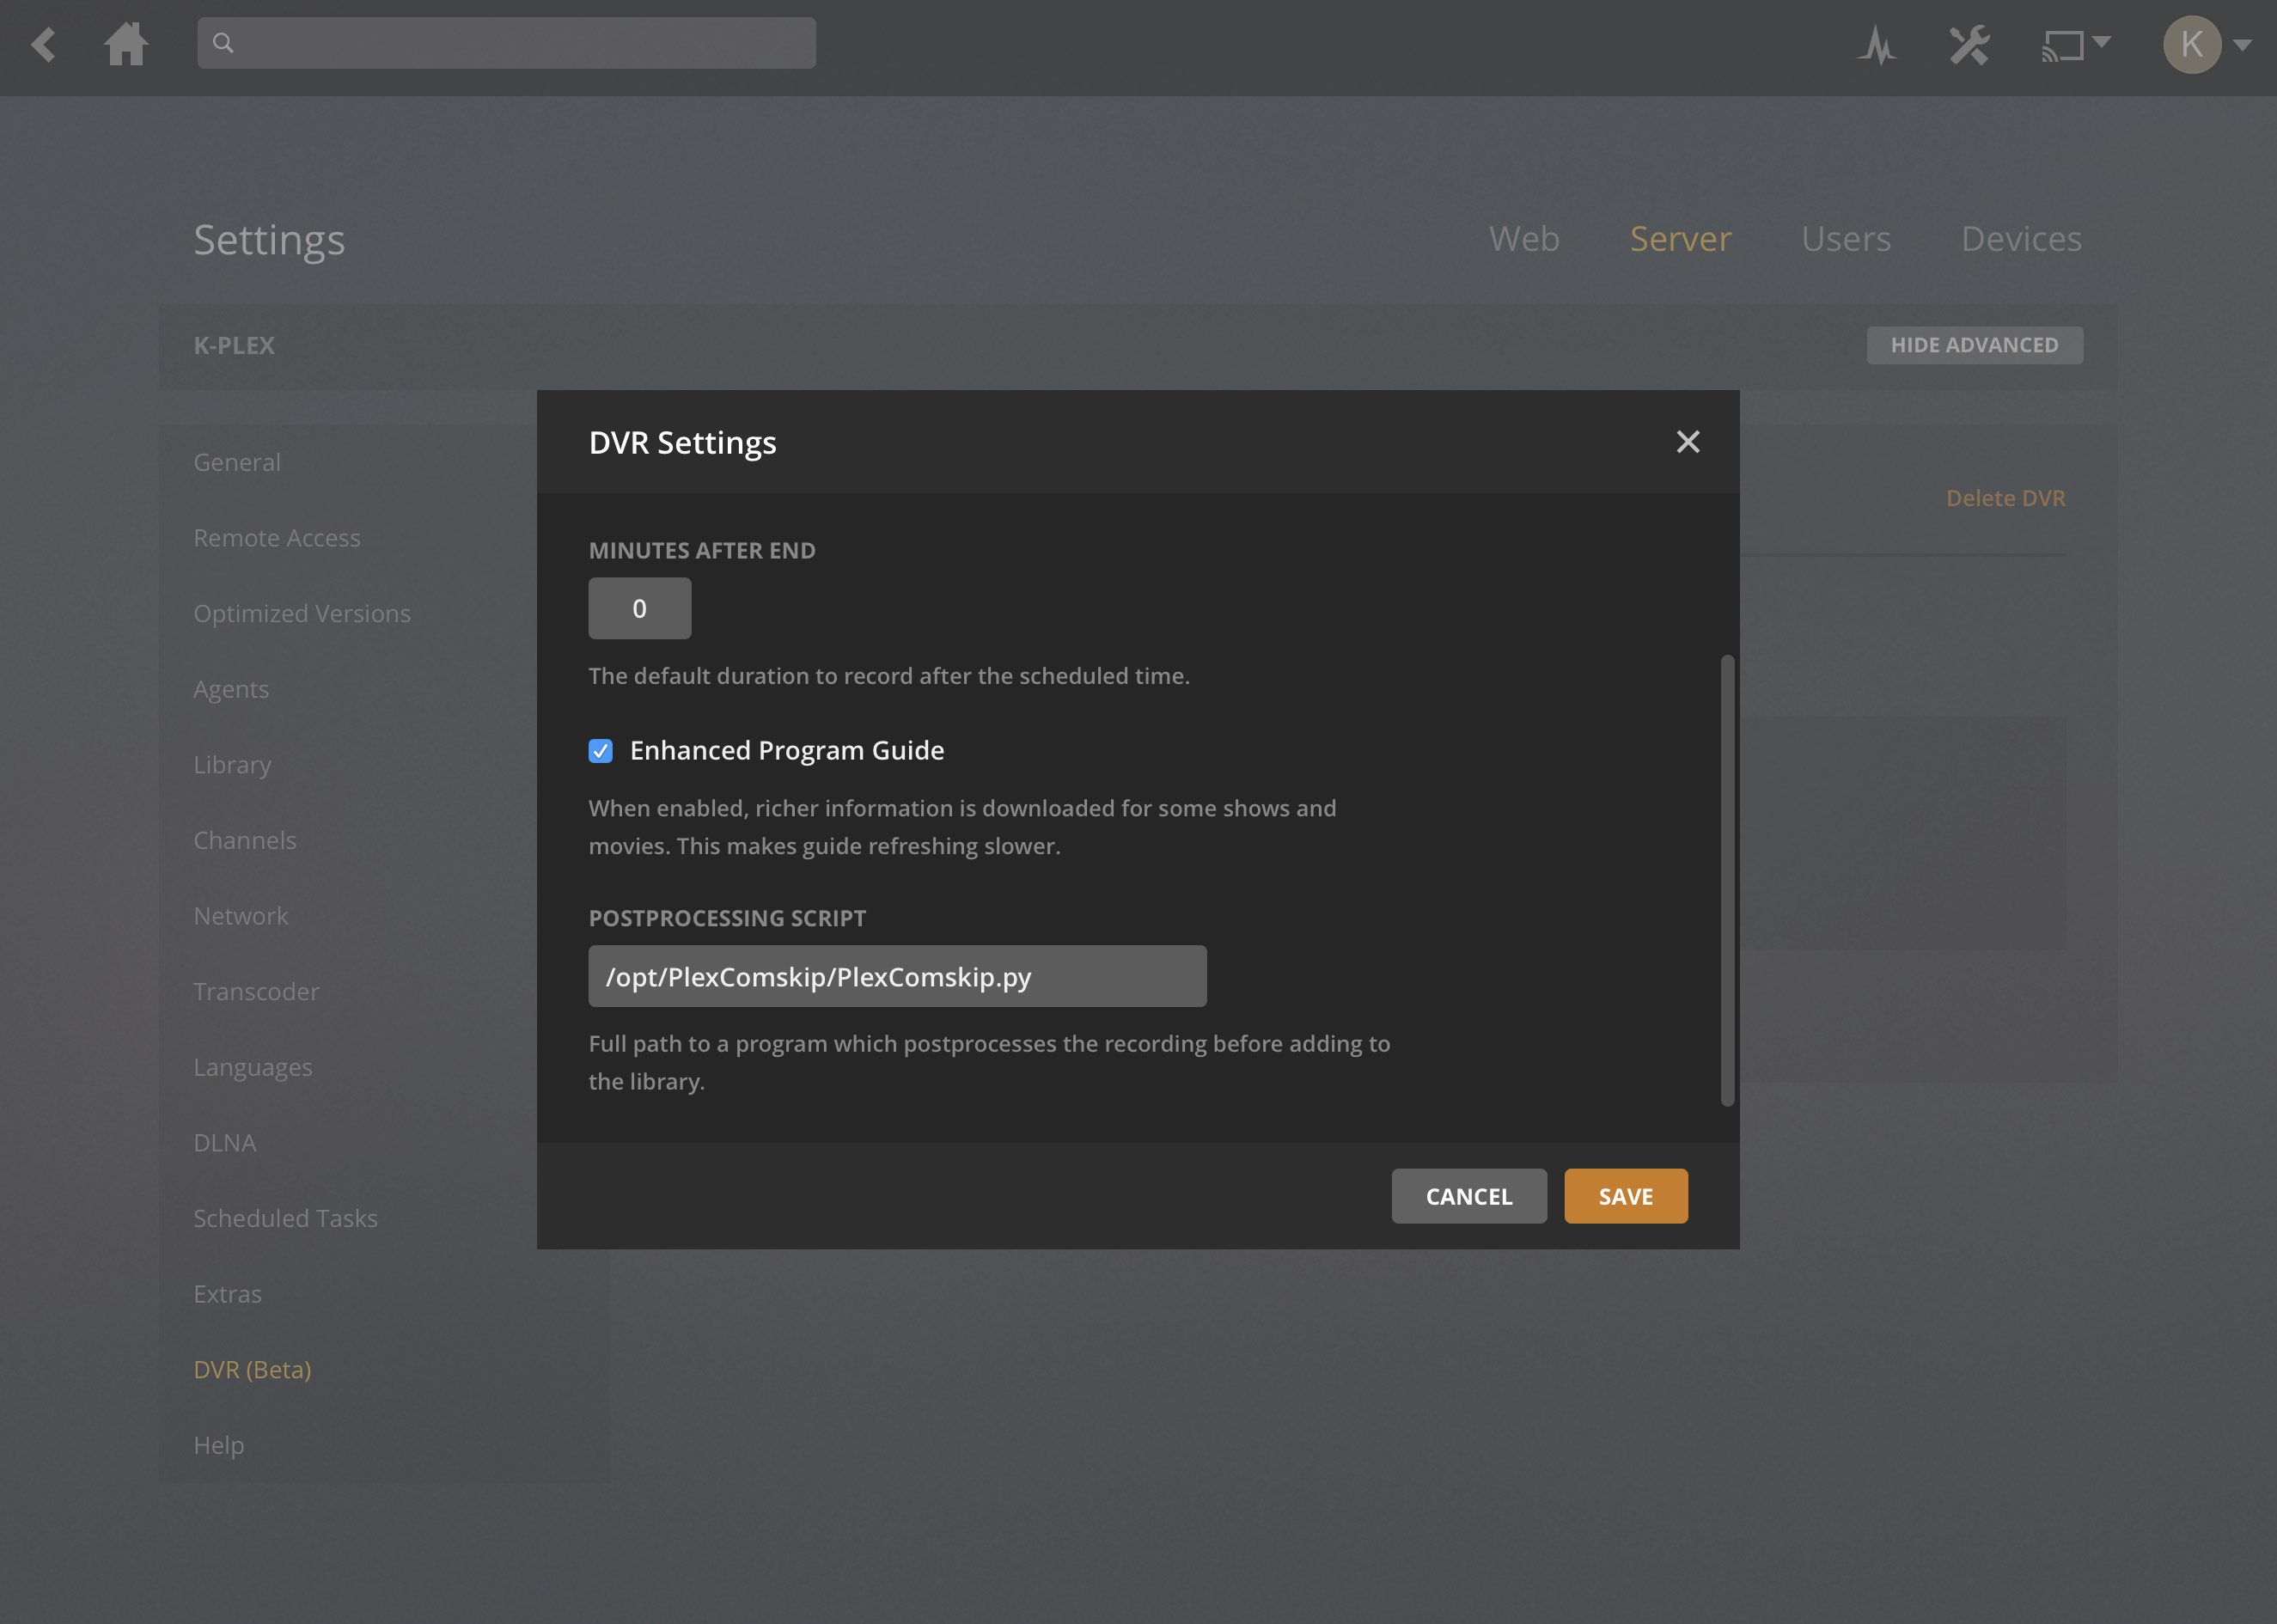Open Help in the sidebar
Viewport: 2277px width, 1624px height.
[218, 1445]
